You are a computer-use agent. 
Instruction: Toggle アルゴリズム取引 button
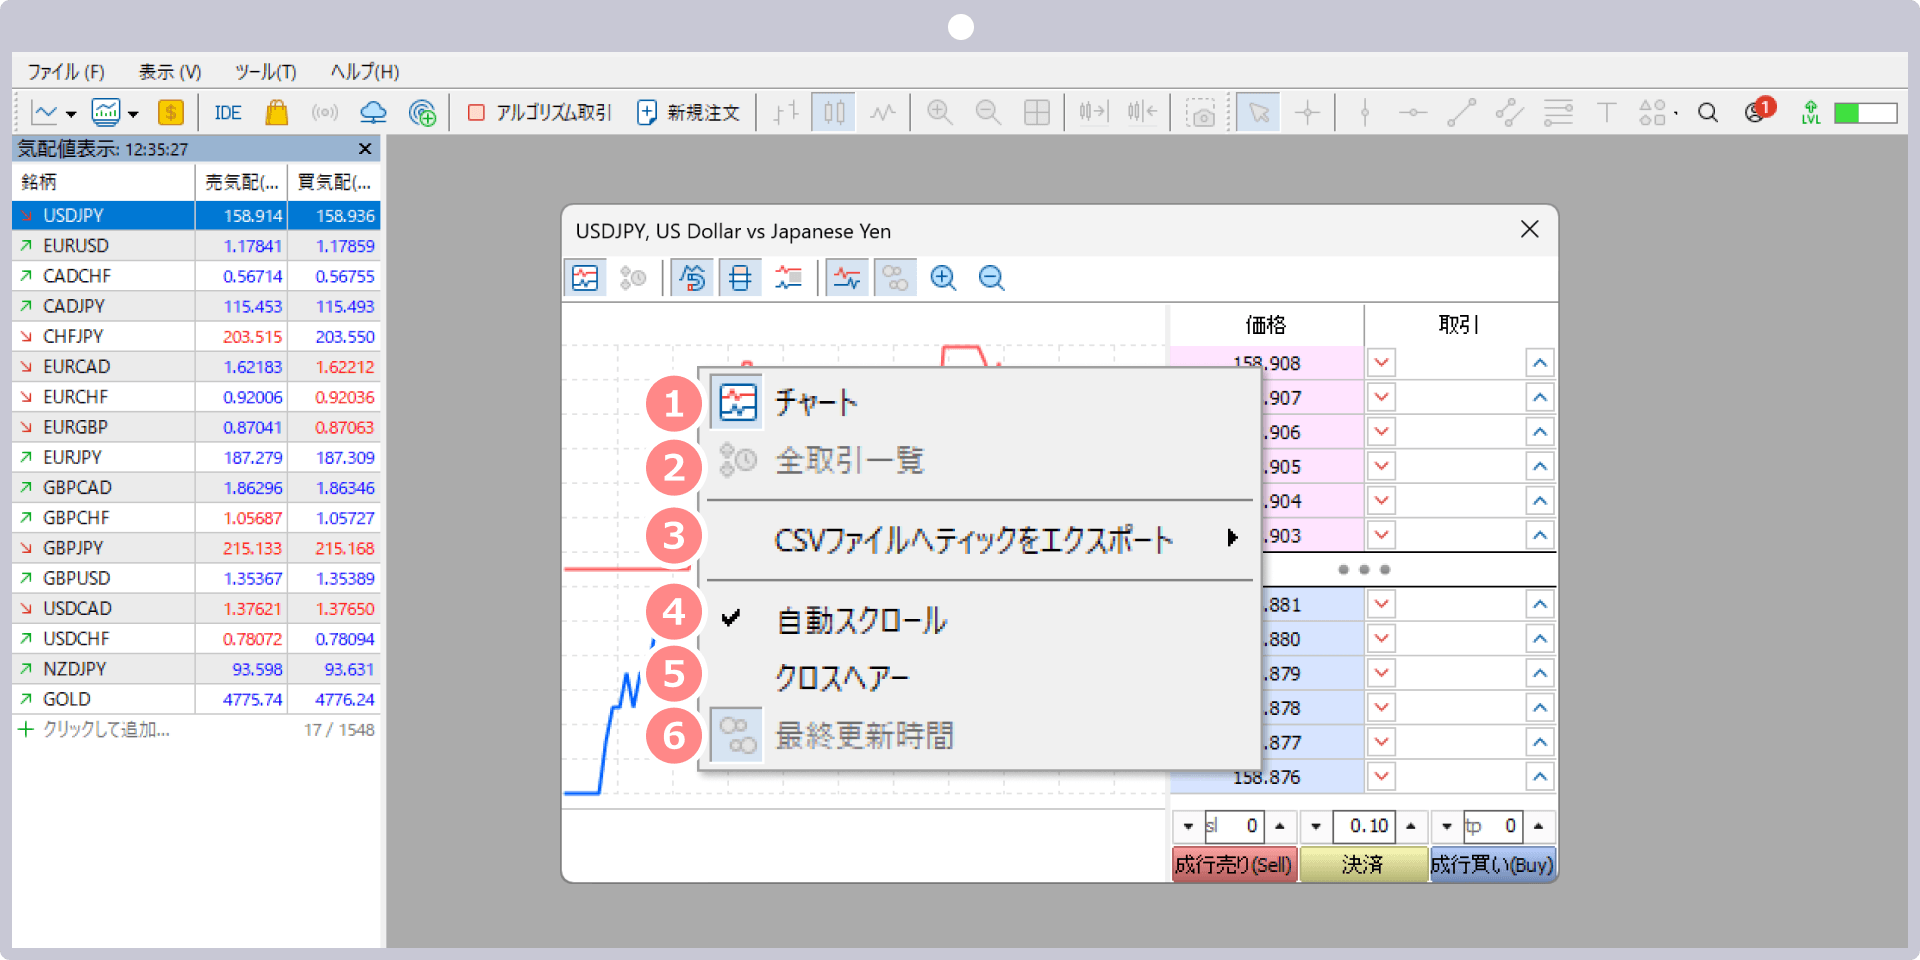click(x=540, y=113)
